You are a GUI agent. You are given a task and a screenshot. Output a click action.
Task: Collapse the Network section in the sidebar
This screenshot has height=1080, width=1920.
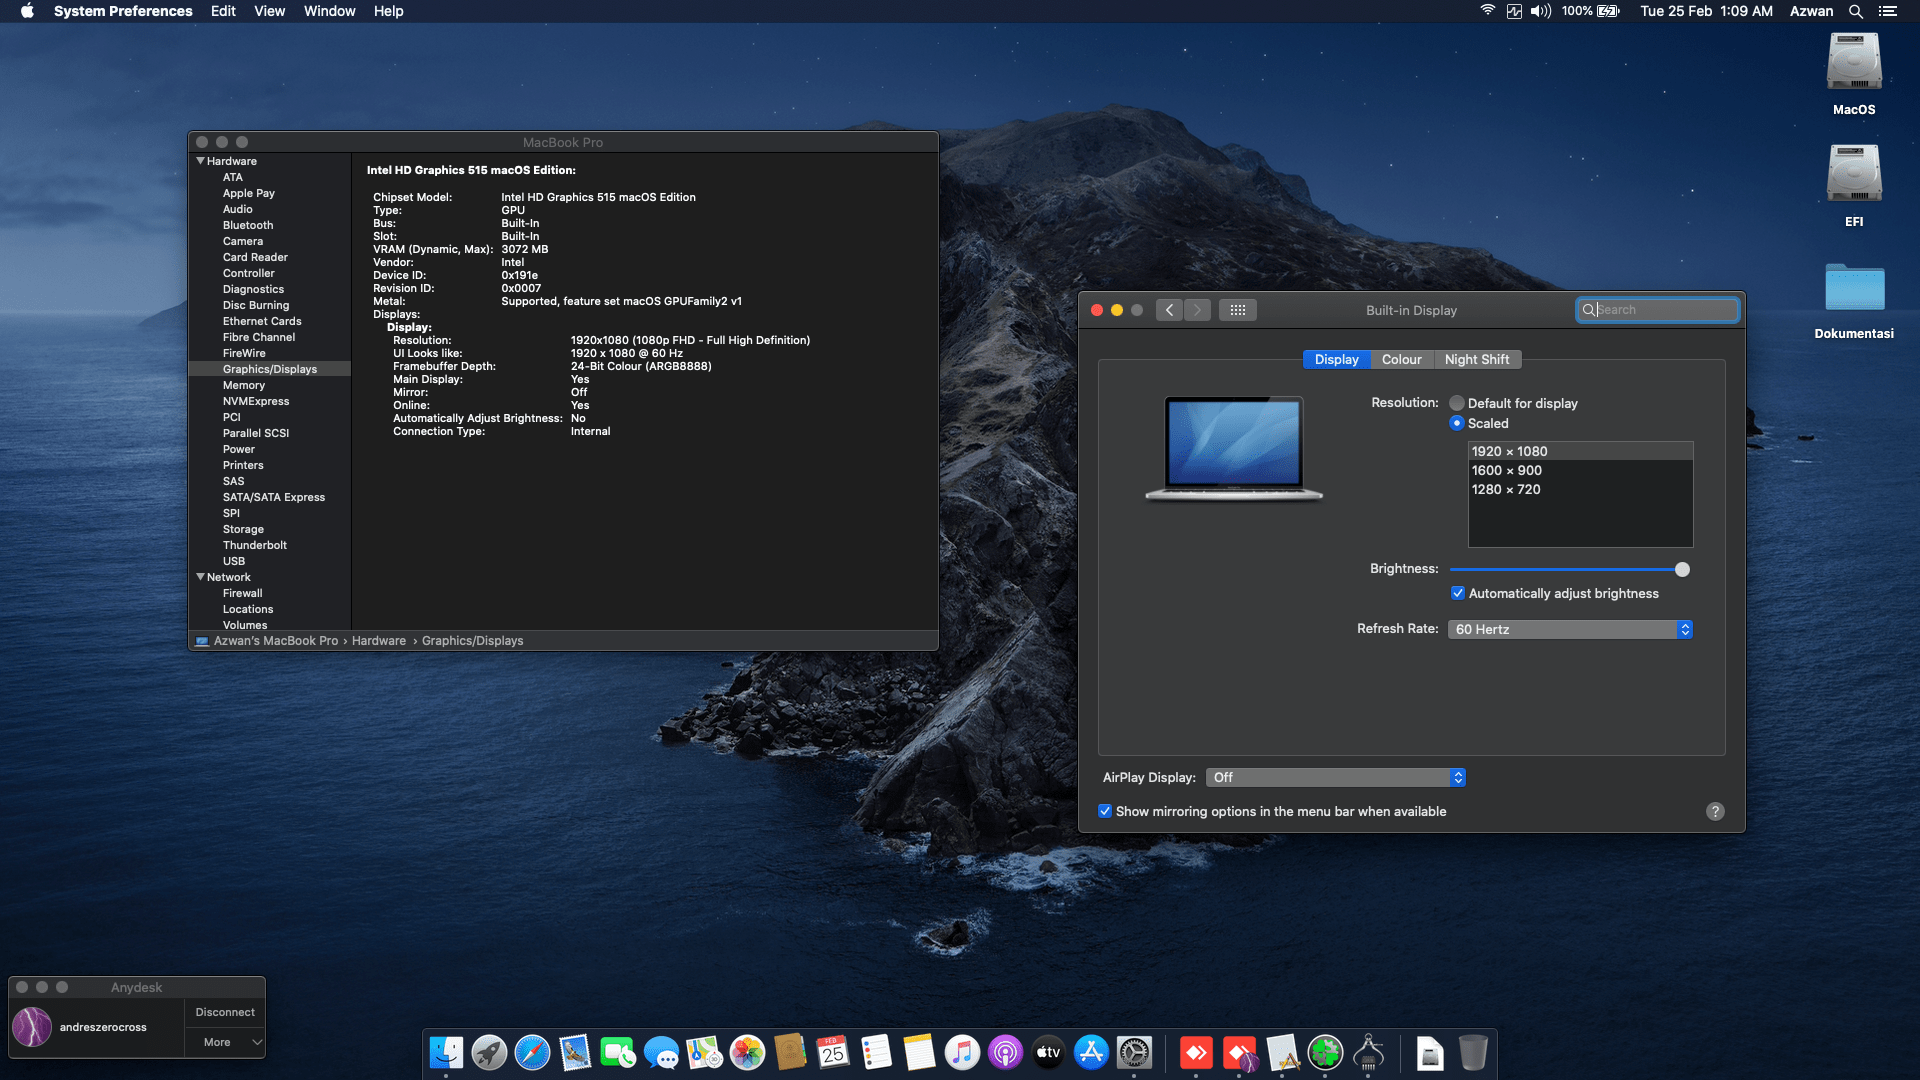201,577
